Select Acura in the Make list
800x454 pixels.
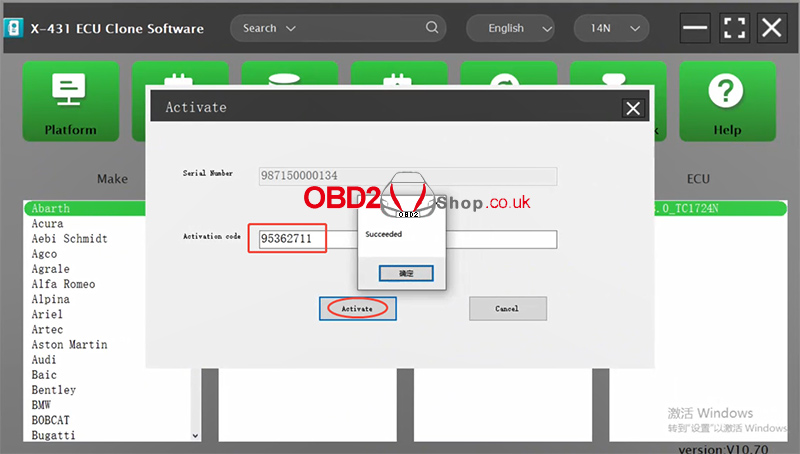(47, 223)
